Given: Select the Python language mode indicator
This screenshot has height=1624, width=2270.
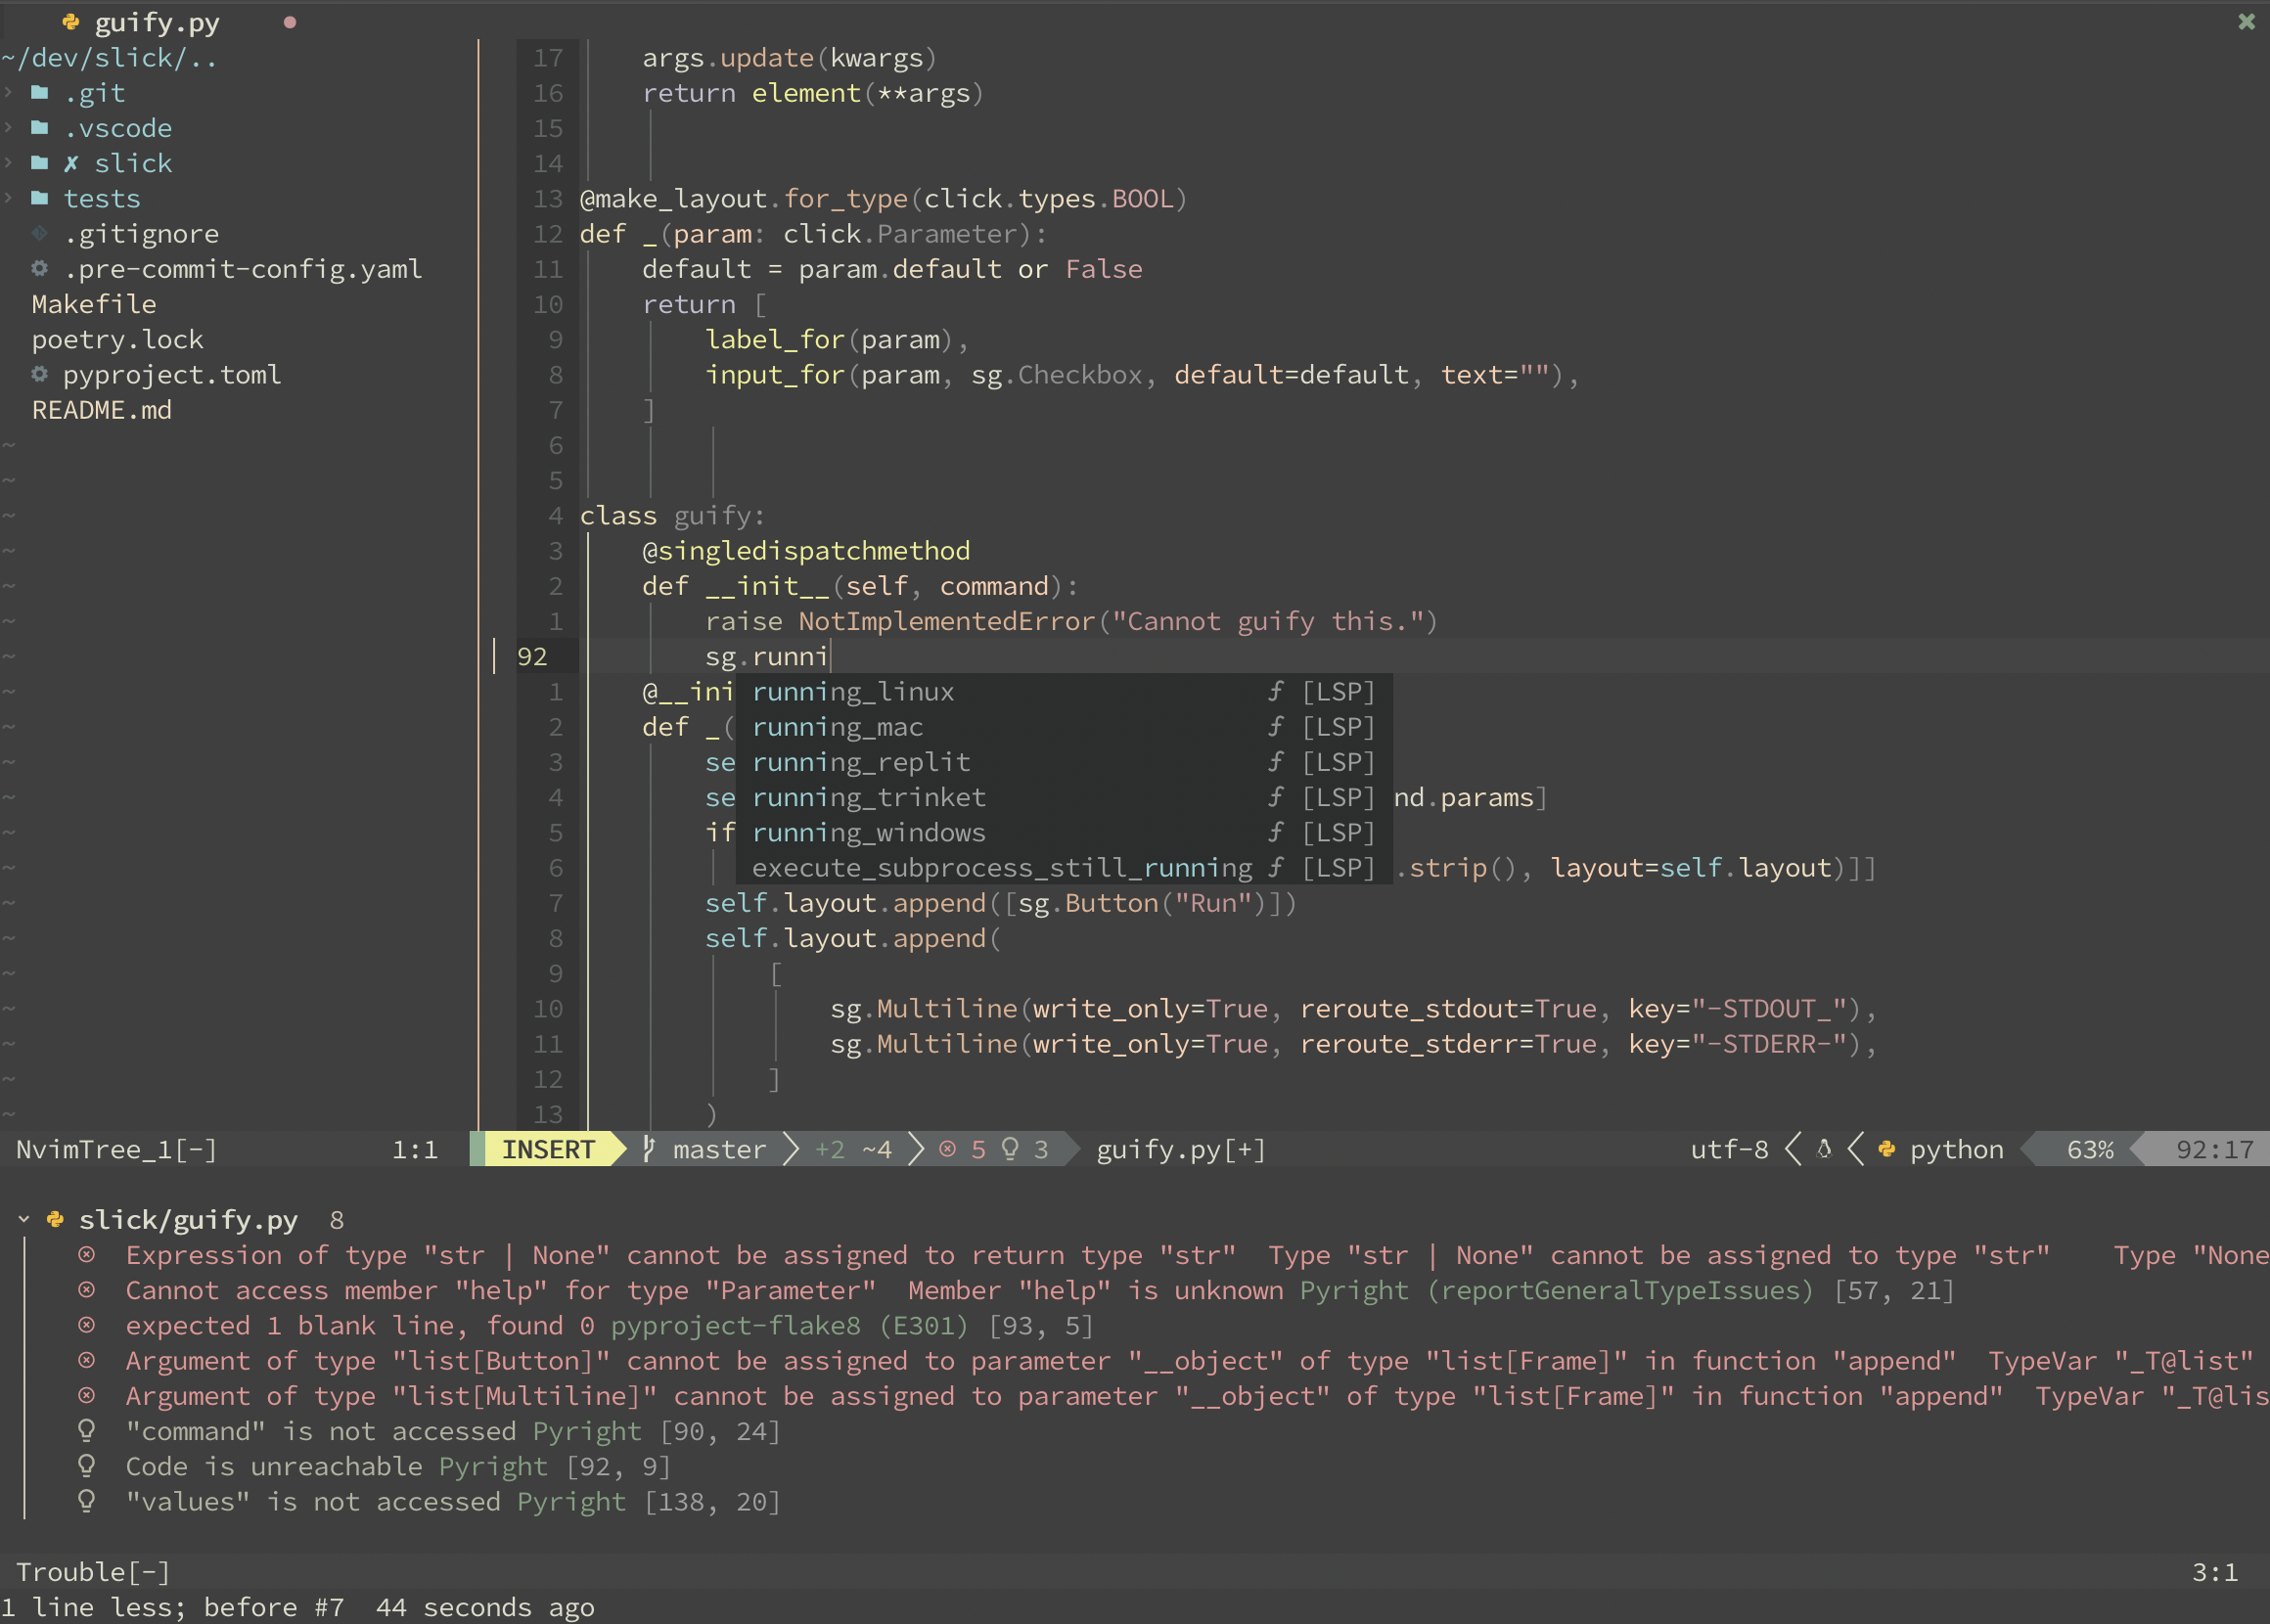Looking at the screenshot, I should click(1954, 1150).
